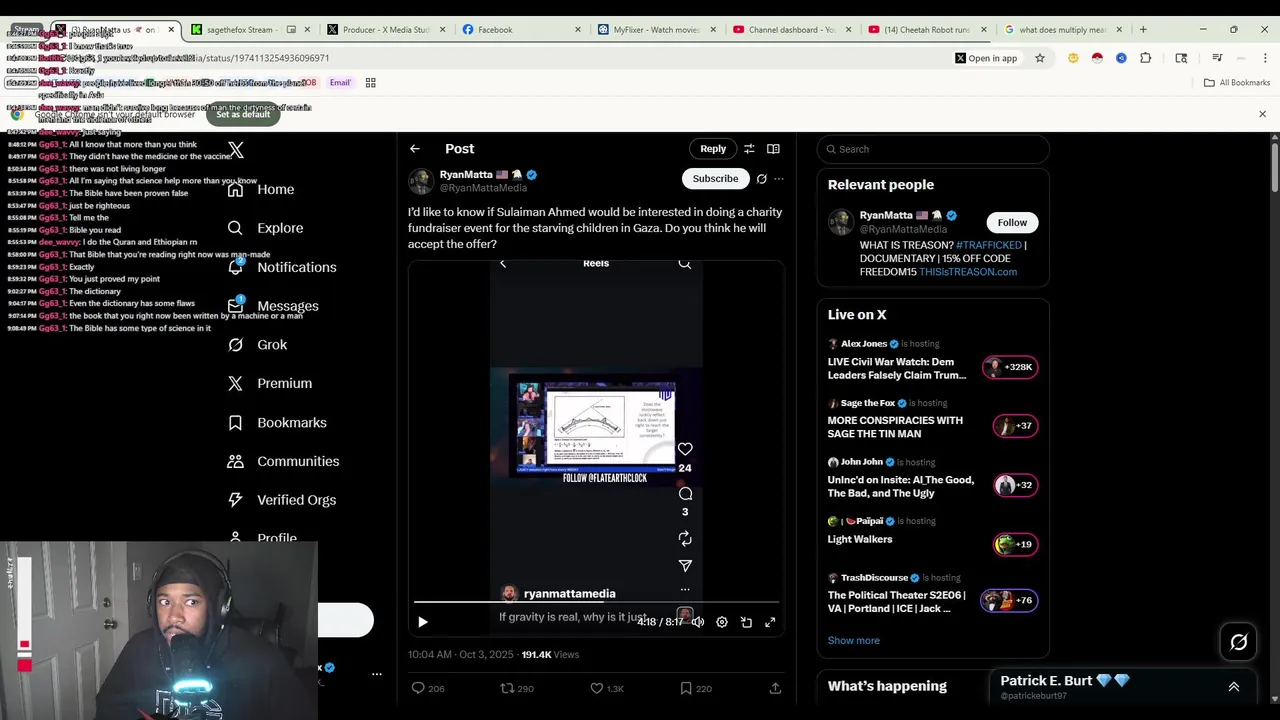Open the Chrome three-dot menu

[x=1265, y=58]
